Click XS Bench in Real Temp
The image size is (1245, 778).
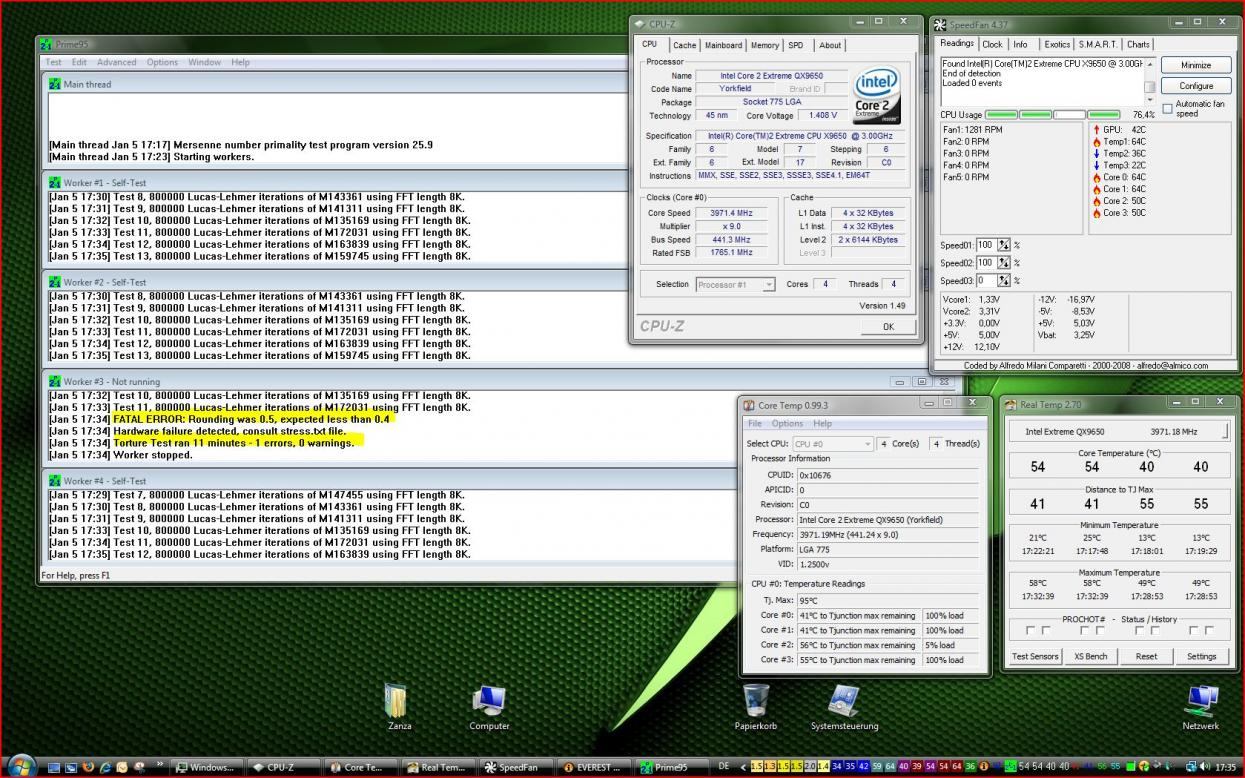pyautogui.click(x=1090, y=656)
